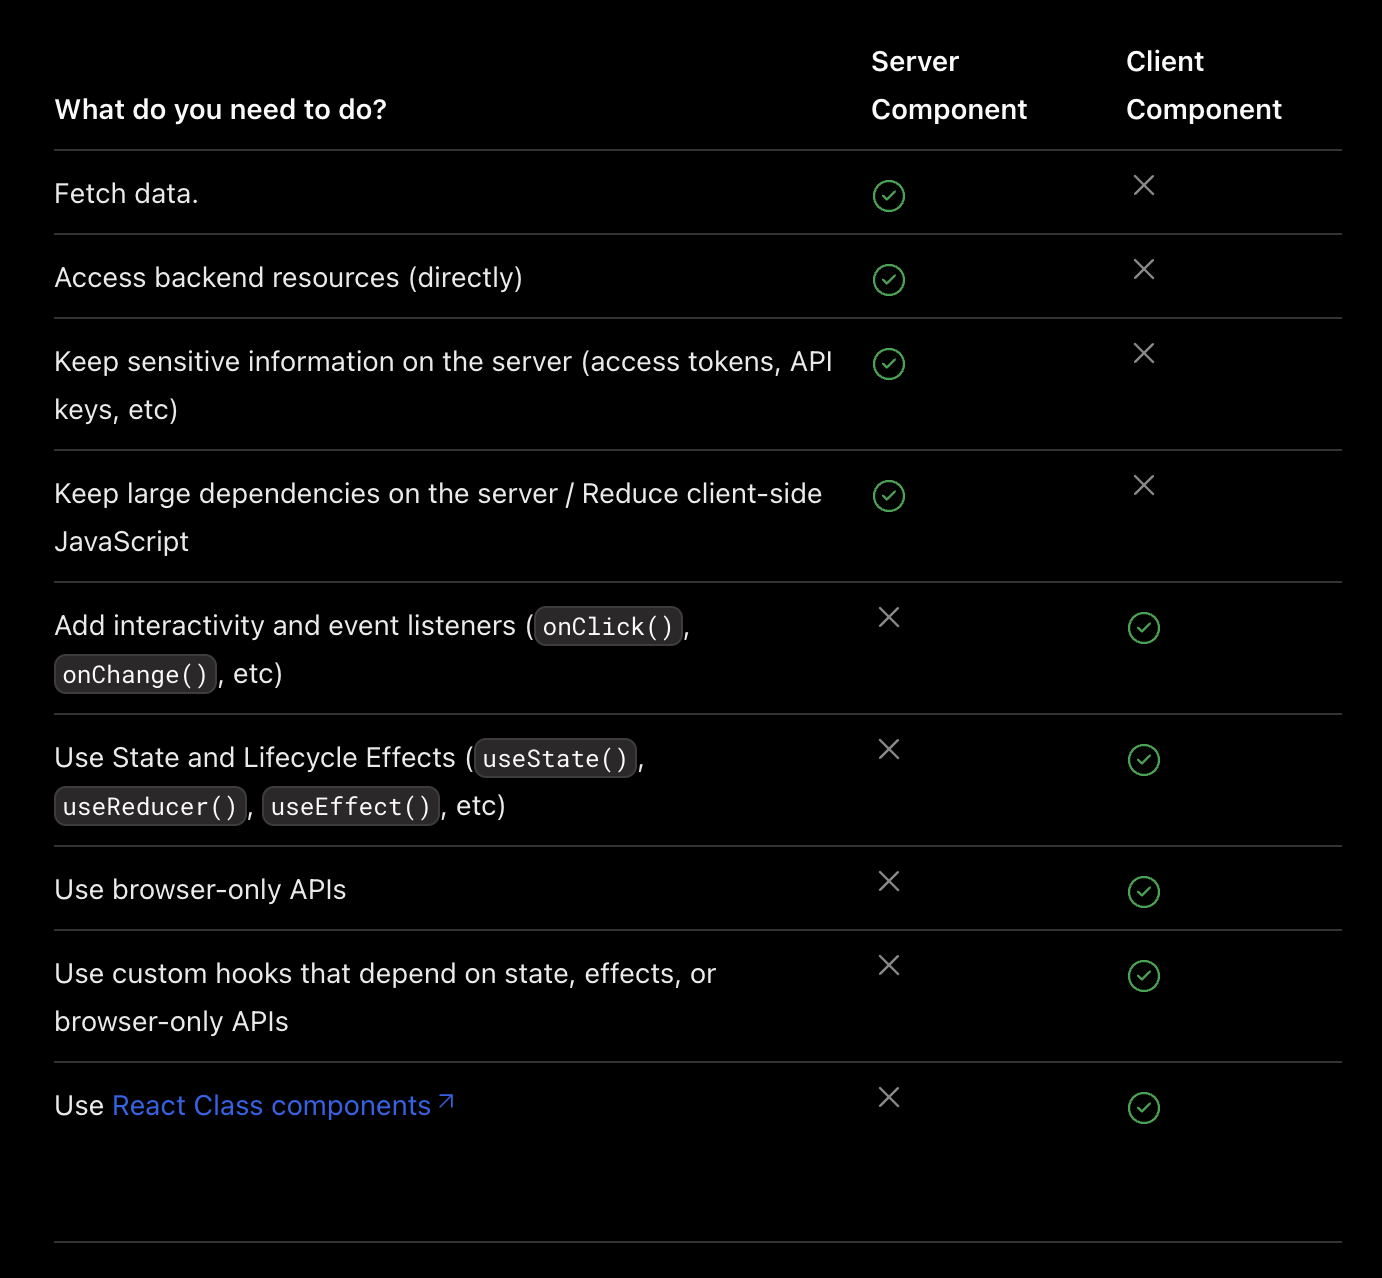Click Client X for Access backend resources
The width and height of the screenshot is (1382, 1278).
point(1143,269)
